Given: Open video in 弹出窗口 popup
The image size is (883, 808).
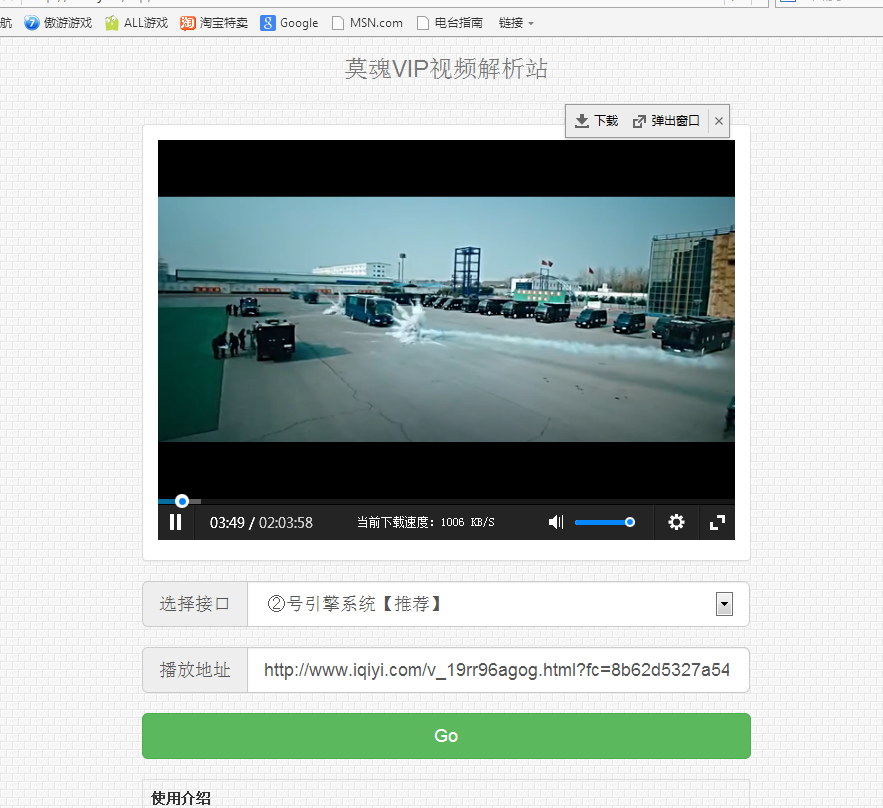Looking at the screenshot, I should [666, 121].
